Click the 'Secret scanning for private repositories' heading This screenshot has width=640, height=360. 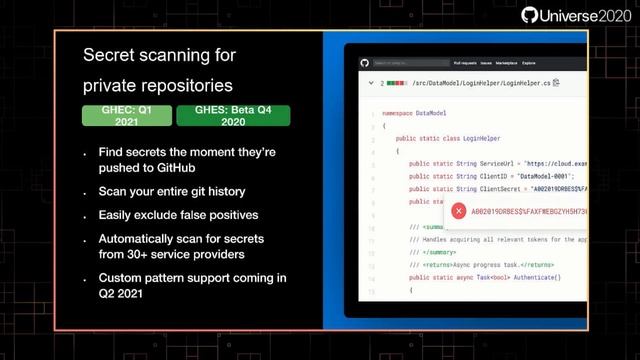point(159,70)
